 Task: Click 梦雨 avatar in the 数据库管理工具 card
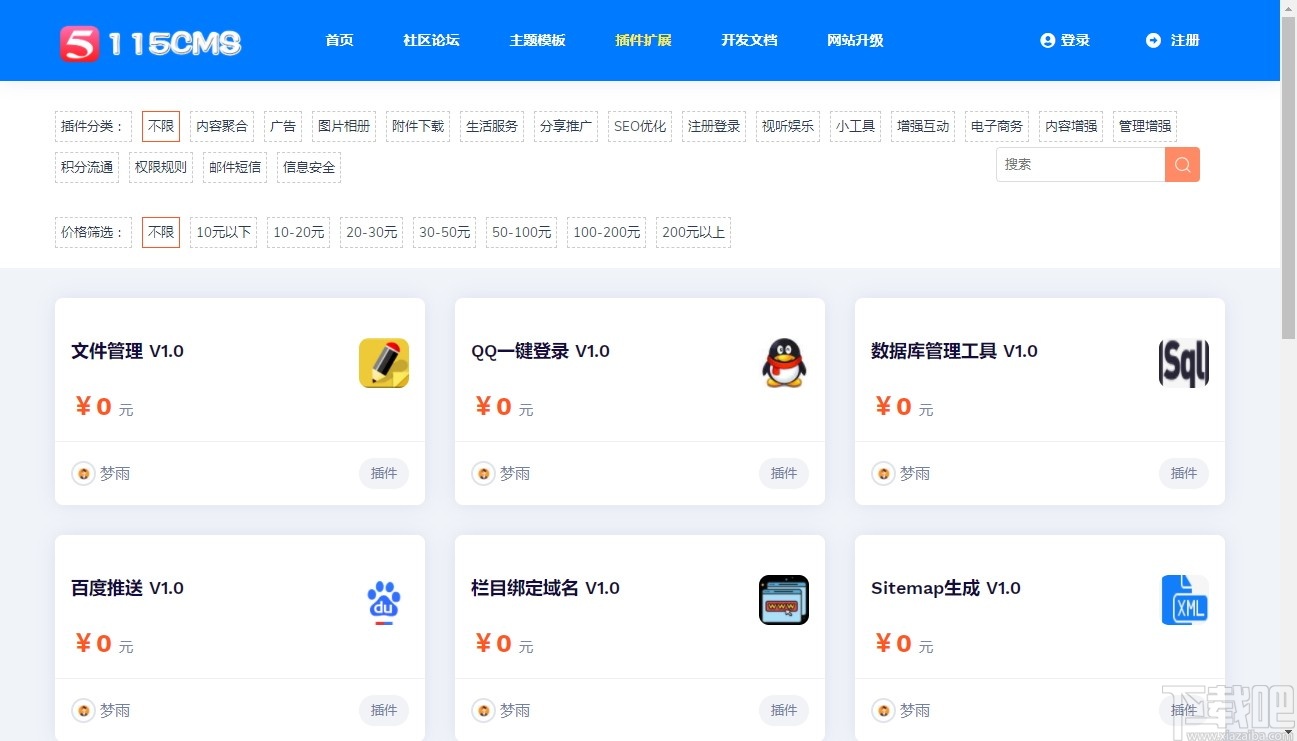(x=883, y=473)
